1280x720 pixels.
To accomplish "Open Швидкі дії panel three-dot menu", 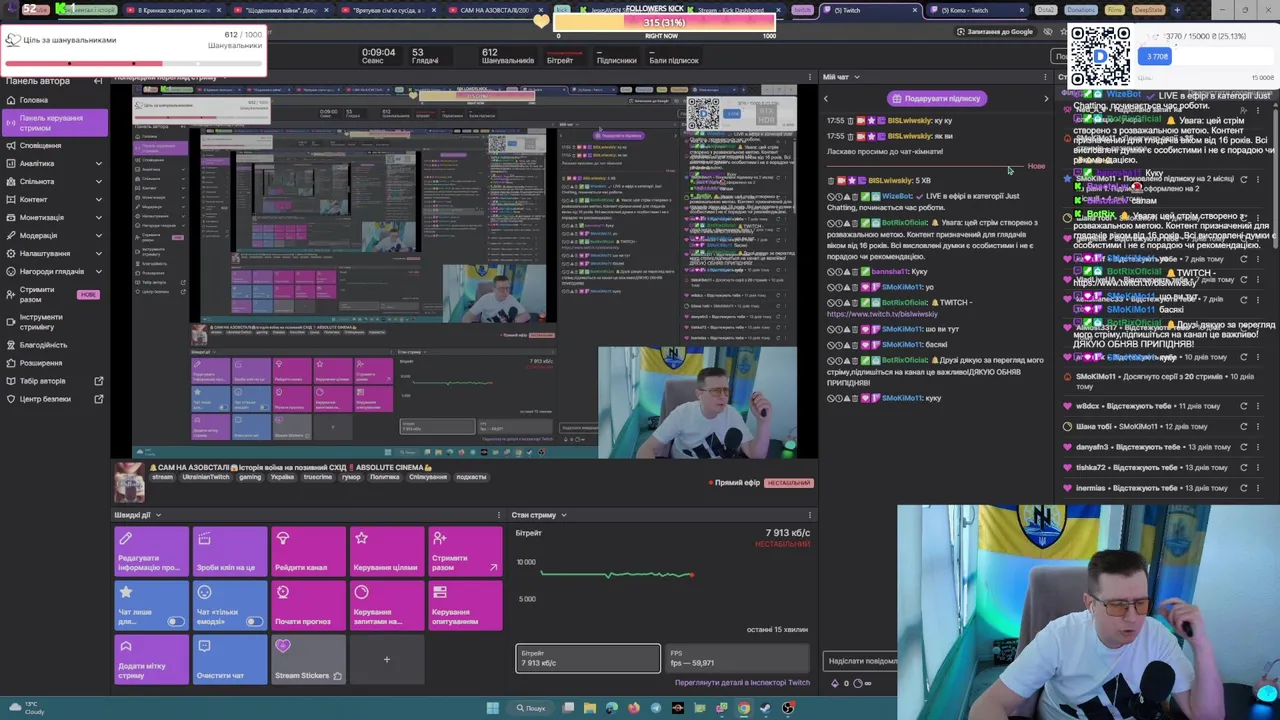I will (x=499, y=515).
